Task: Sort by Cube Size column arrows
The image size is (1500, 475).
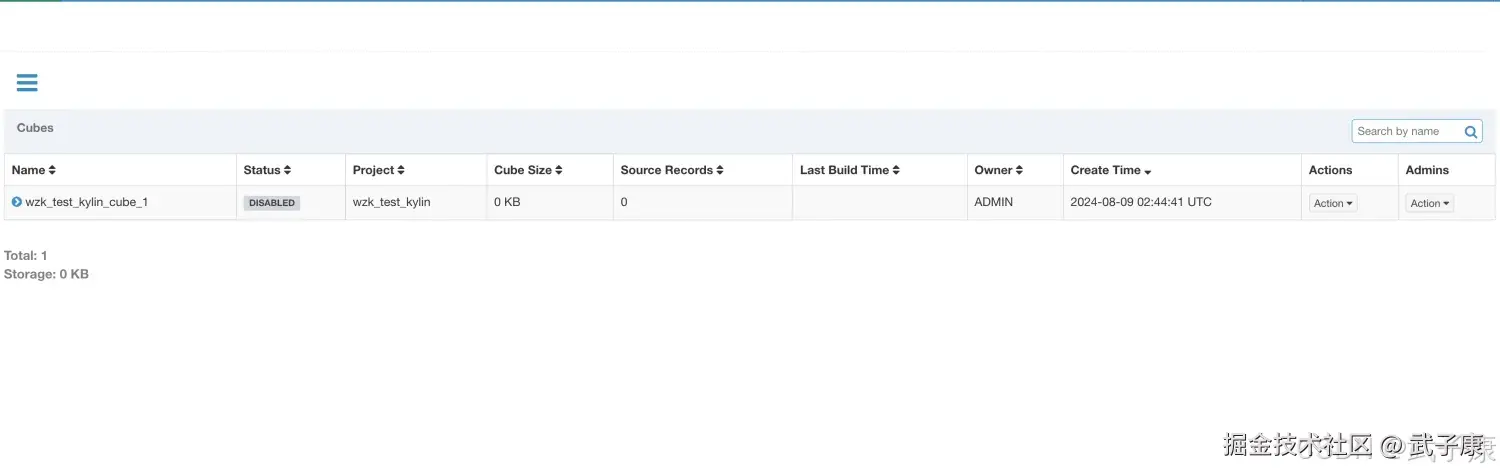Action: click(x=559, y=171)
